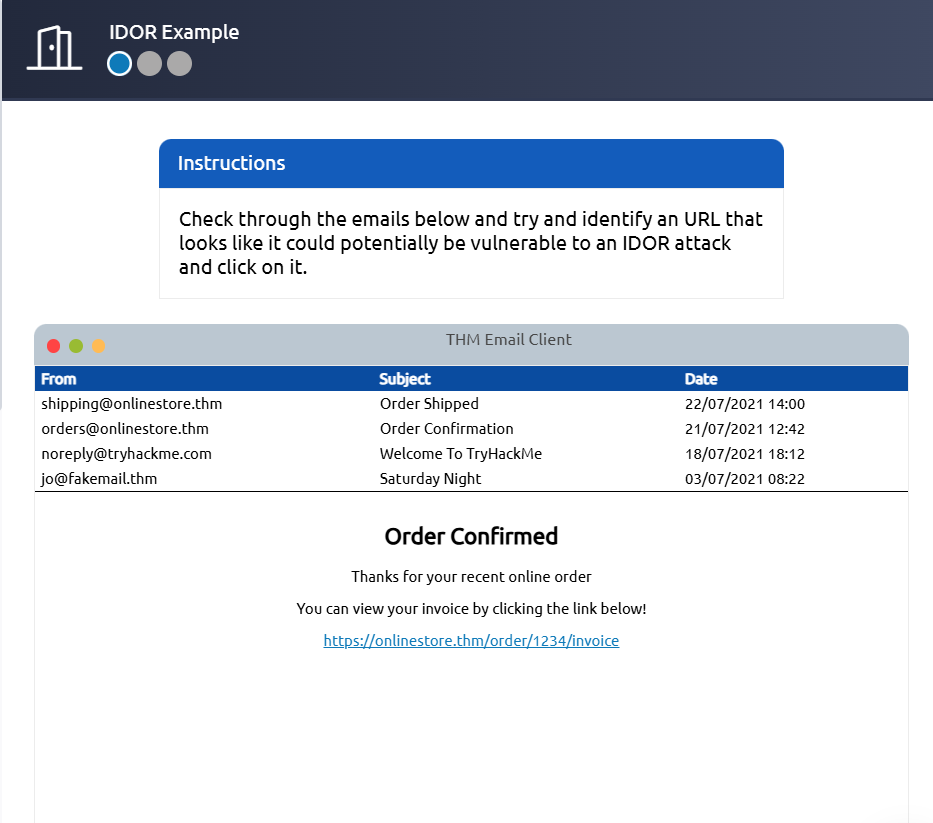This screenshot has height=823, width=933.
Task: Sort emails by the Date column header
Action: tap(700, 379)
